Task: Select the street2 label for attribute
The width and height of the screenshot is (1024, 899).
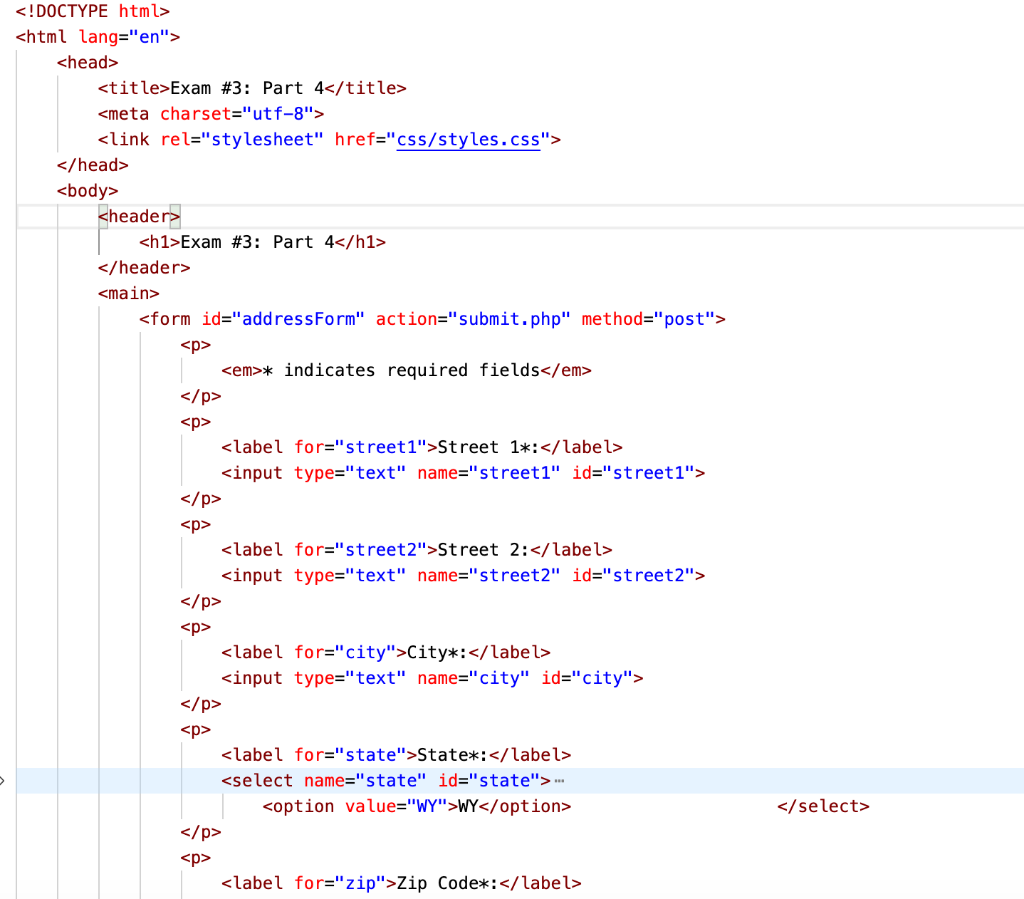Action: [x=310, y=550]
